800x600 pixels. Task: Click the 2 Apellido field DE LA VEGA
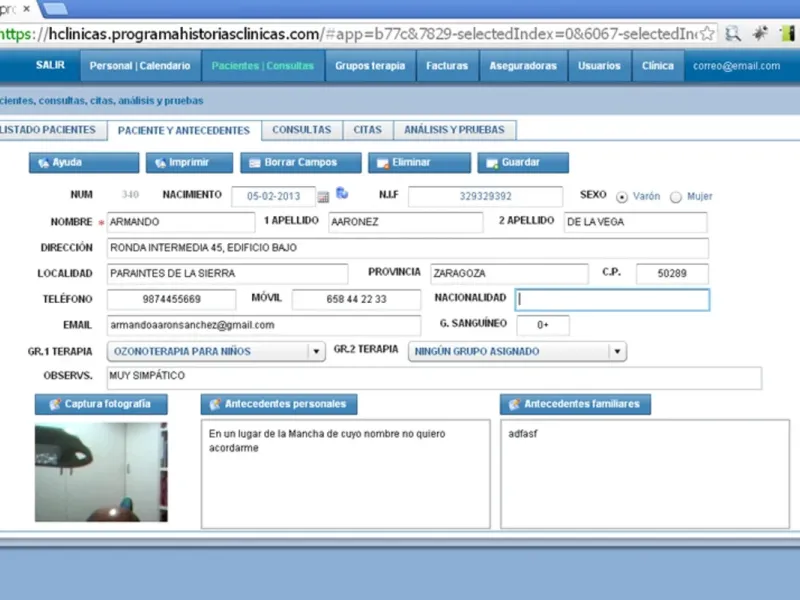click(x=635, y=222)
